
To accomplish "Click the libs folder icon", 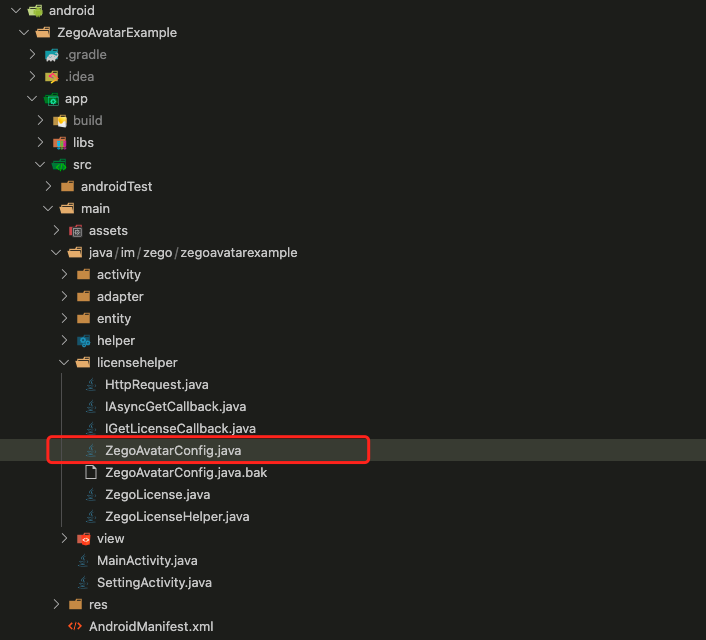I will pyautogui.click(x=59, y=143).
